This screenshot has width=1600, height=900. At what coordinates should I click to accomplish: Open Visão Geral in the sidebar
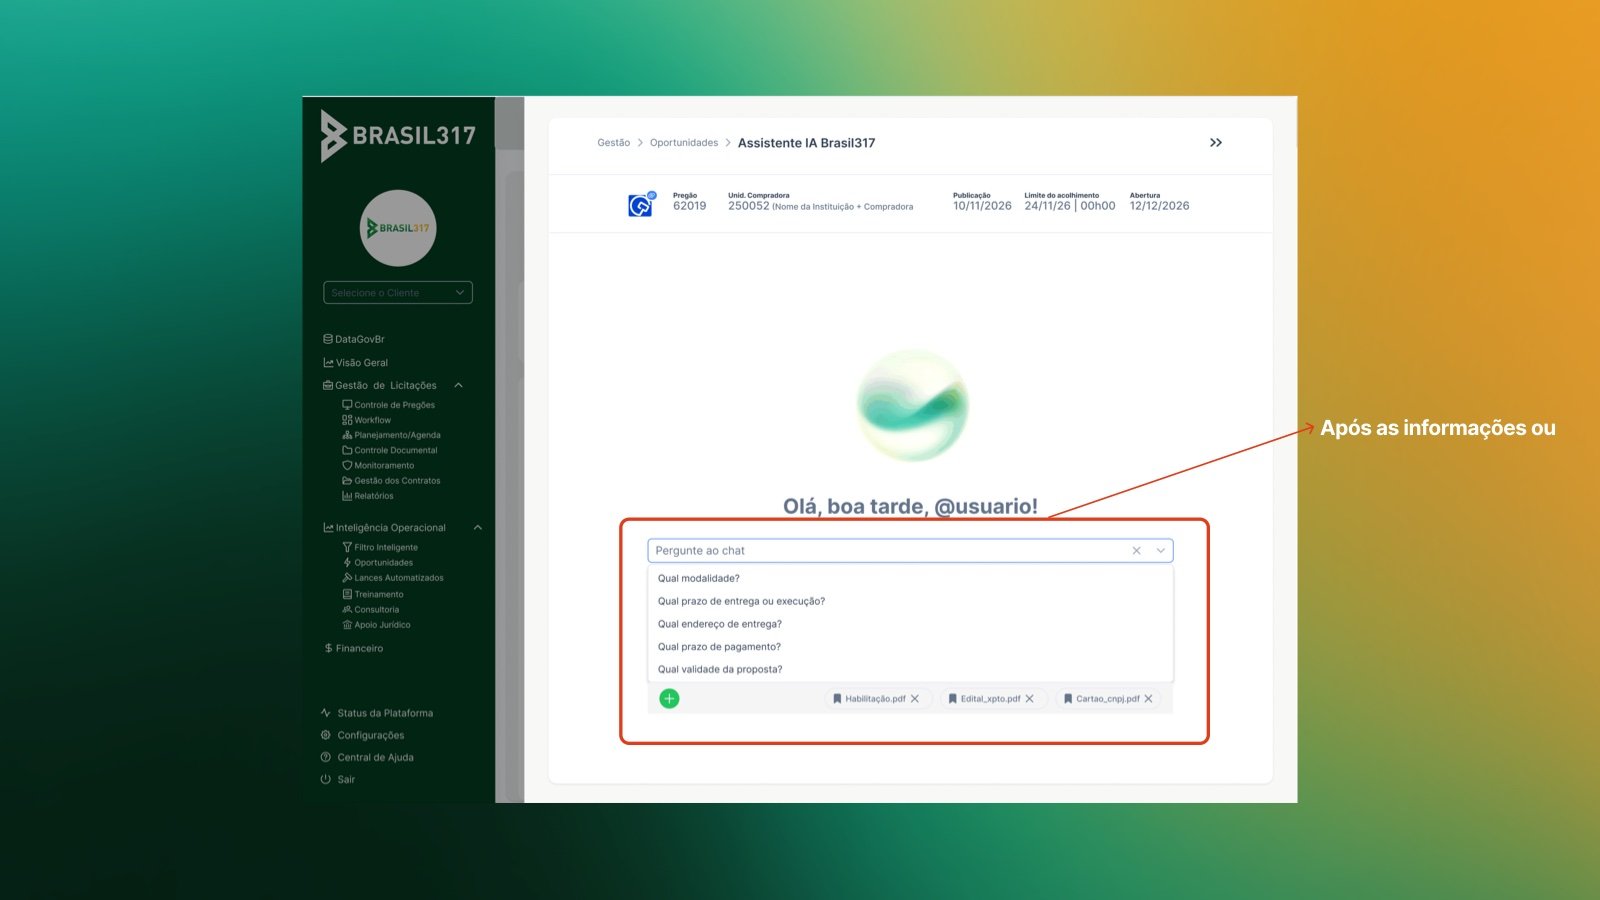click(x=355, y=363)
